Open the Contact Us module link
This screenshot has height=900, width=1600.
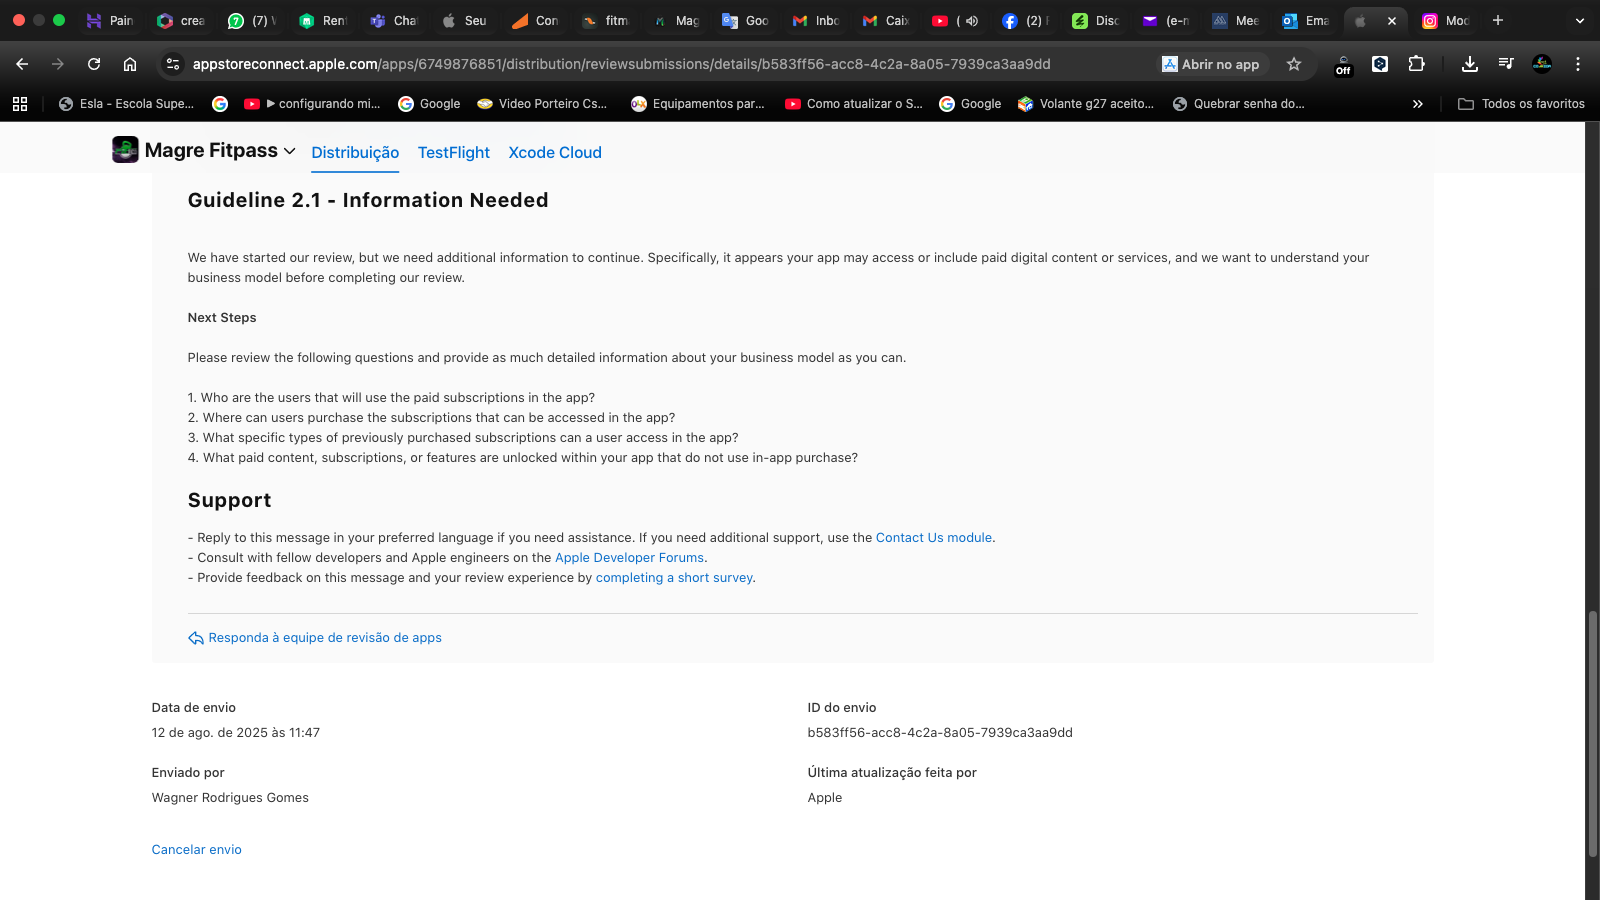(x=934, y=538)
